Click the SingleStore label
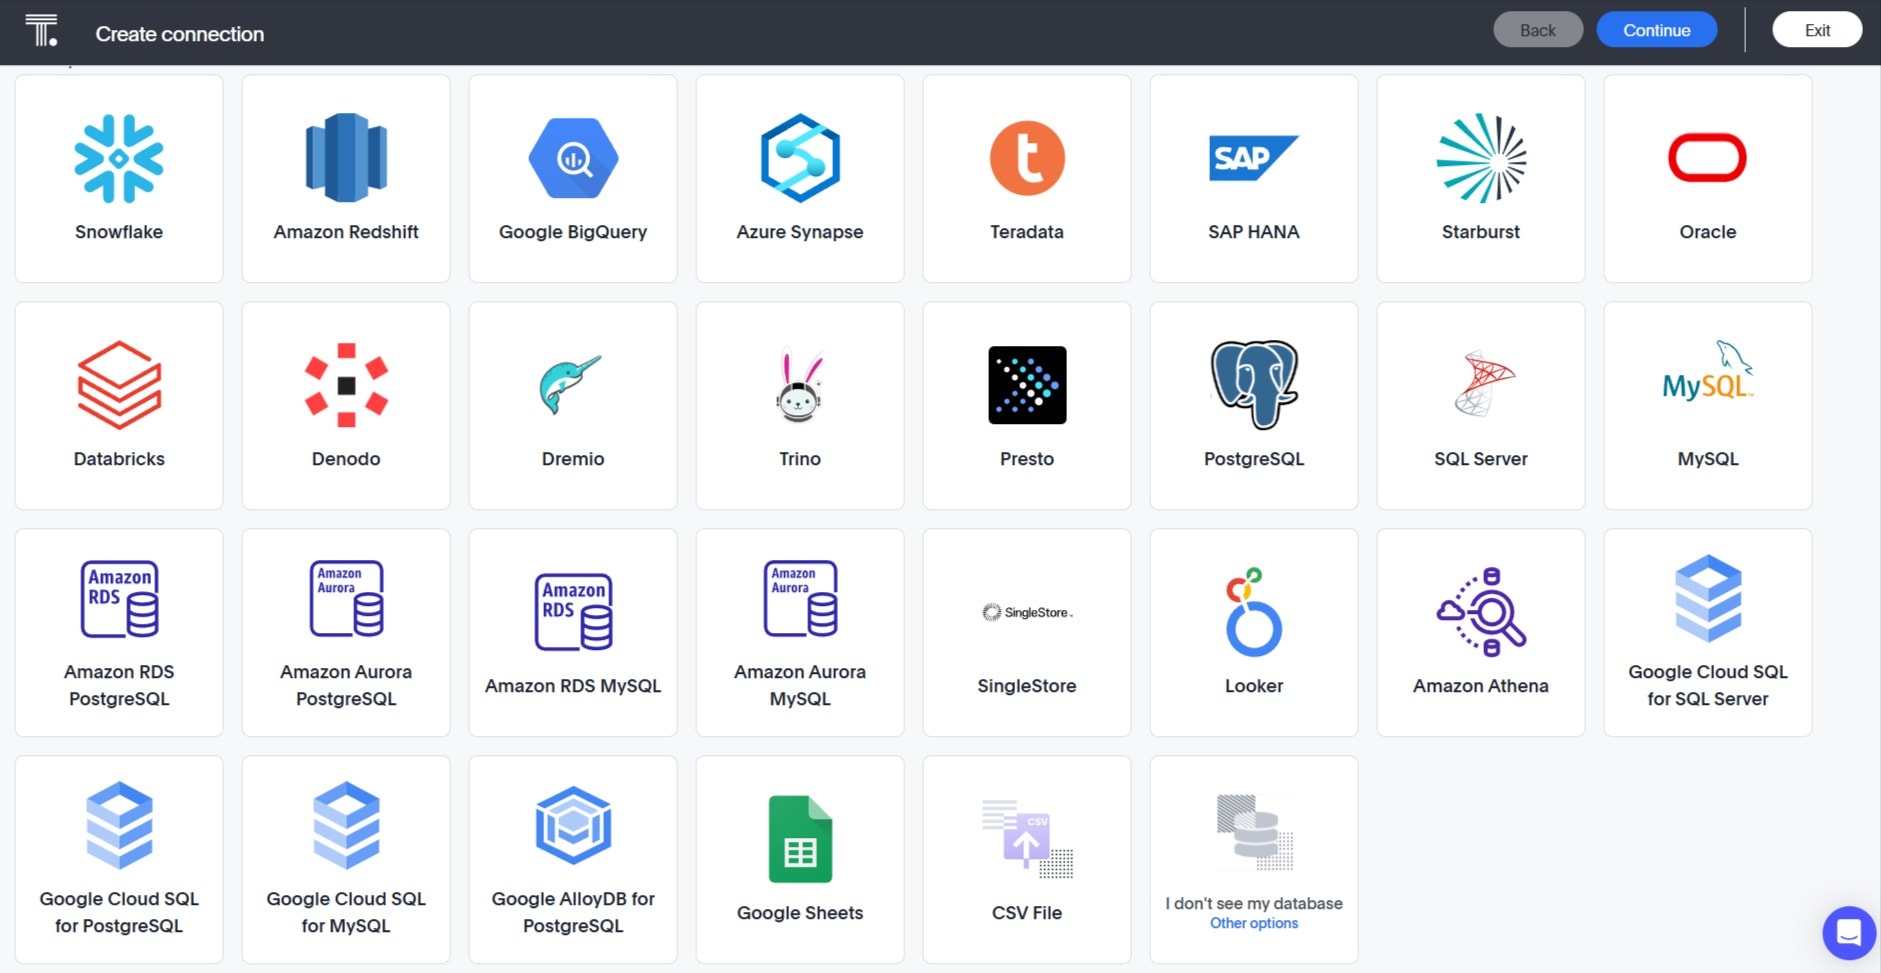Screen dimensions: 1881x973 [1027, 686]
